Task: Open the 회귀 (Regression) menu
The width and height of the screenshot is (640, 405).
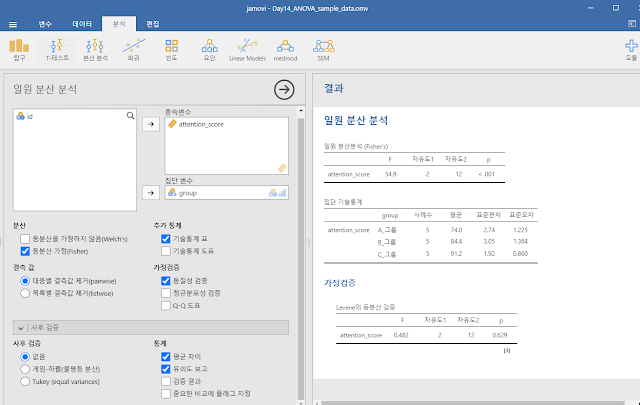Action: click(x=133, y=50)
